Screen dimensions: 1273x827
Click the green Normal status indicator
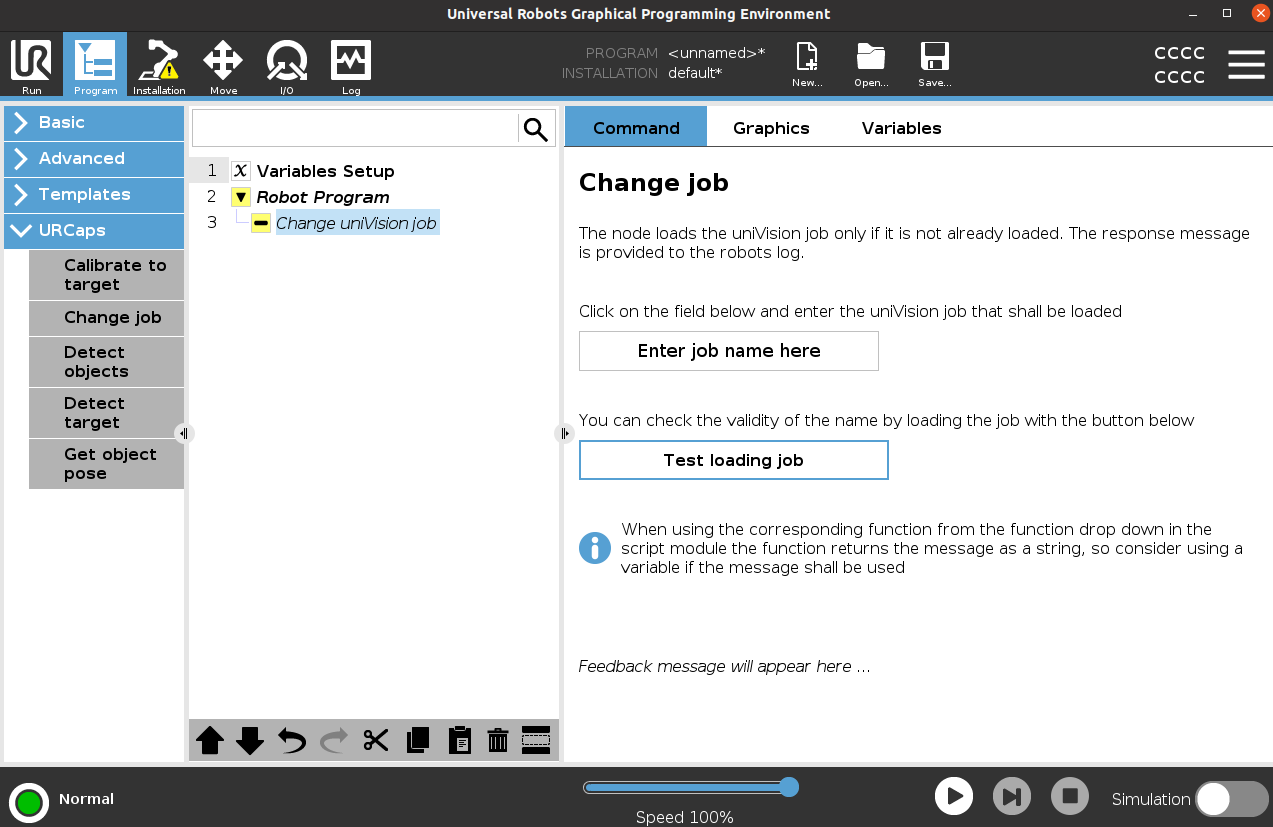[29, 802]
